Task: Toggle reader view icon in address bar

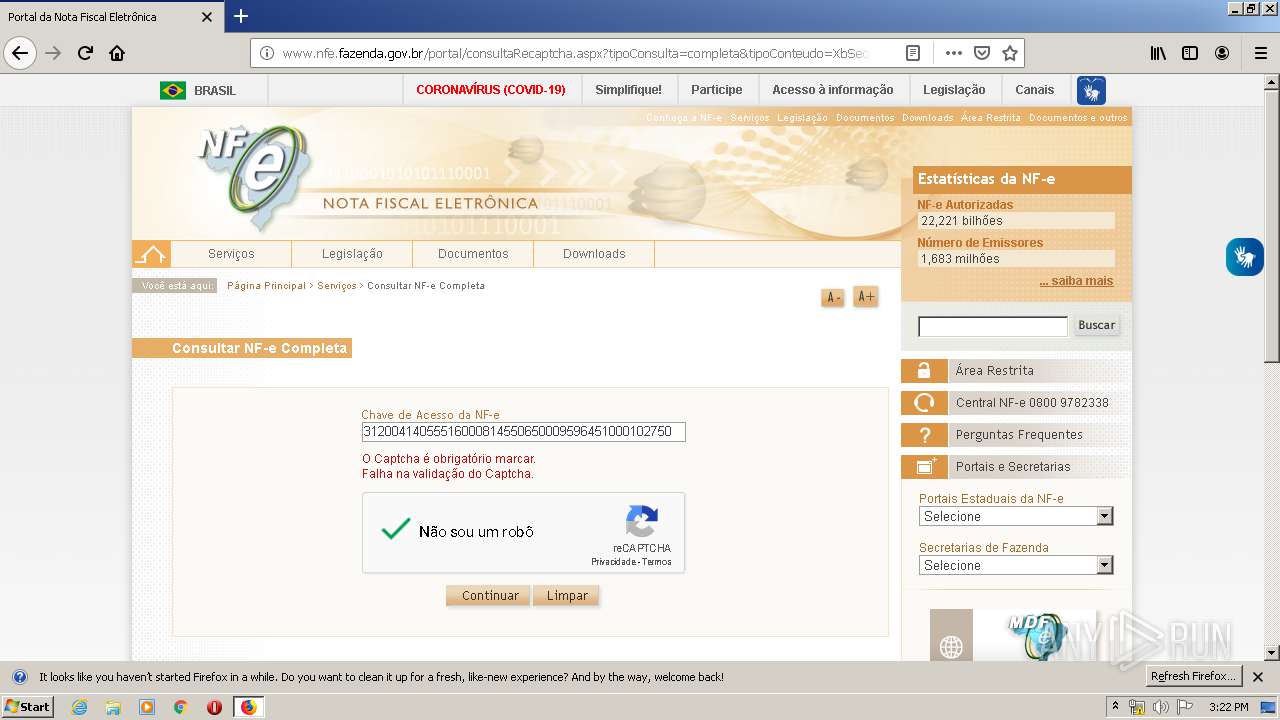Action: 913,53
